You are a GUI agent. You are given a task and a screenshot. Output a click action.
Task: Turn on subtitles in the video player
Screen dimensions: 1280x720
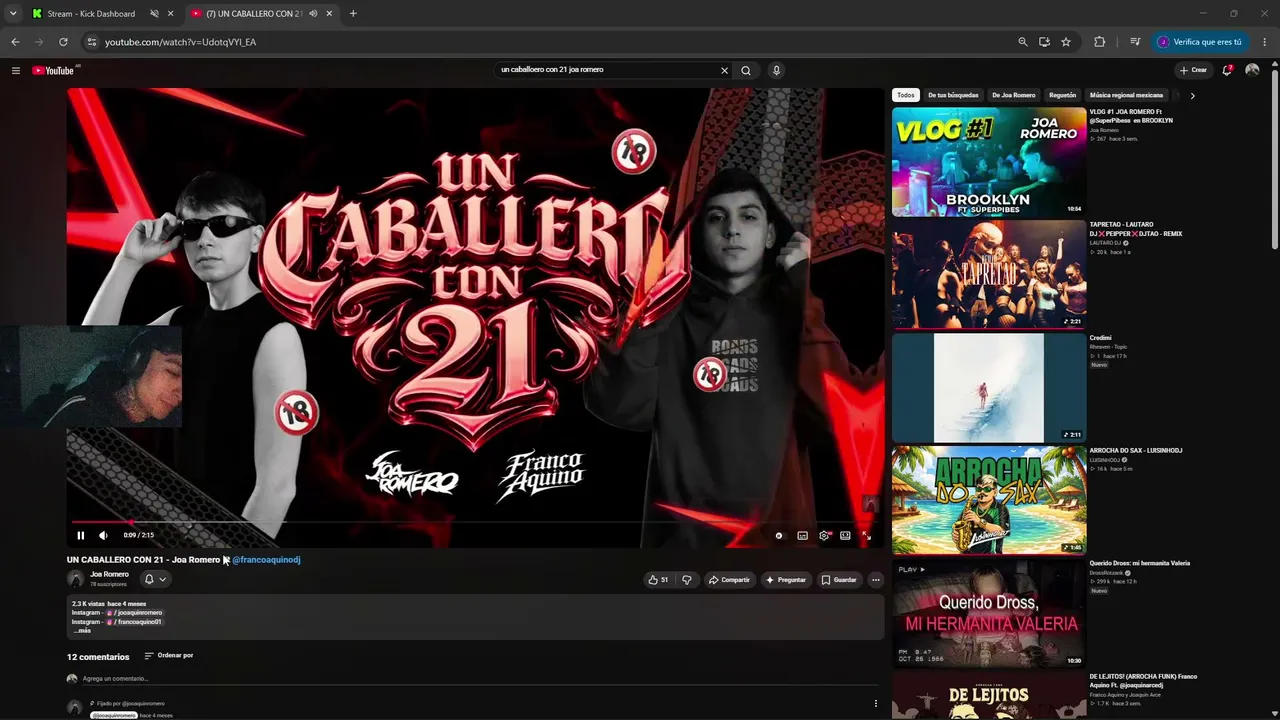[802, 535]
